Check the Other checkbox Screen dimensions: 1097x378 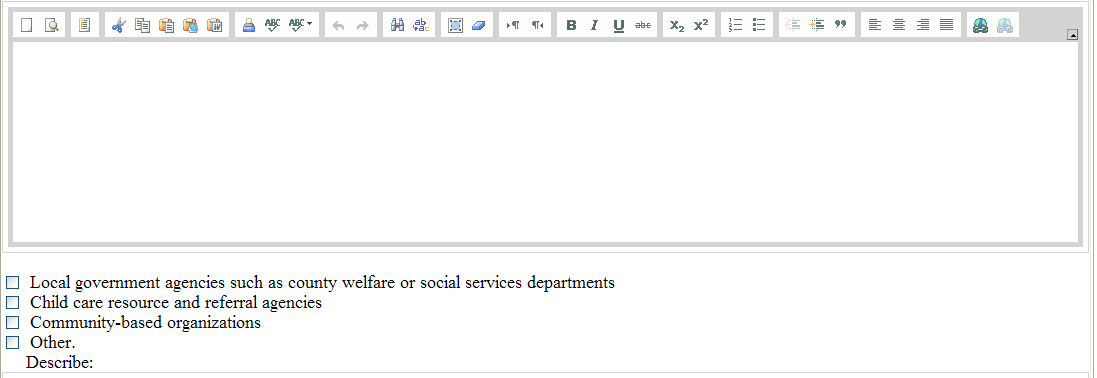pyautogui.click(x=13, y=343)
